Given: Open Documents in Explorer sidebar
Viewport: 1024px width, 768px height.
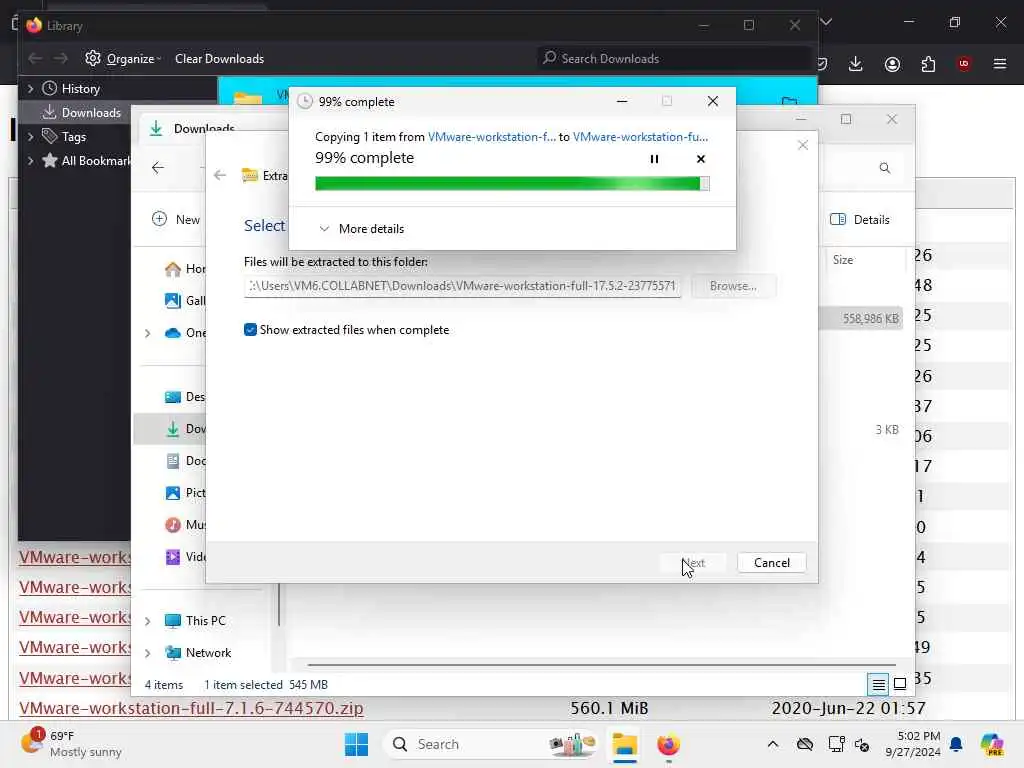Looking at the screenshot, I should tap(185, 460).
